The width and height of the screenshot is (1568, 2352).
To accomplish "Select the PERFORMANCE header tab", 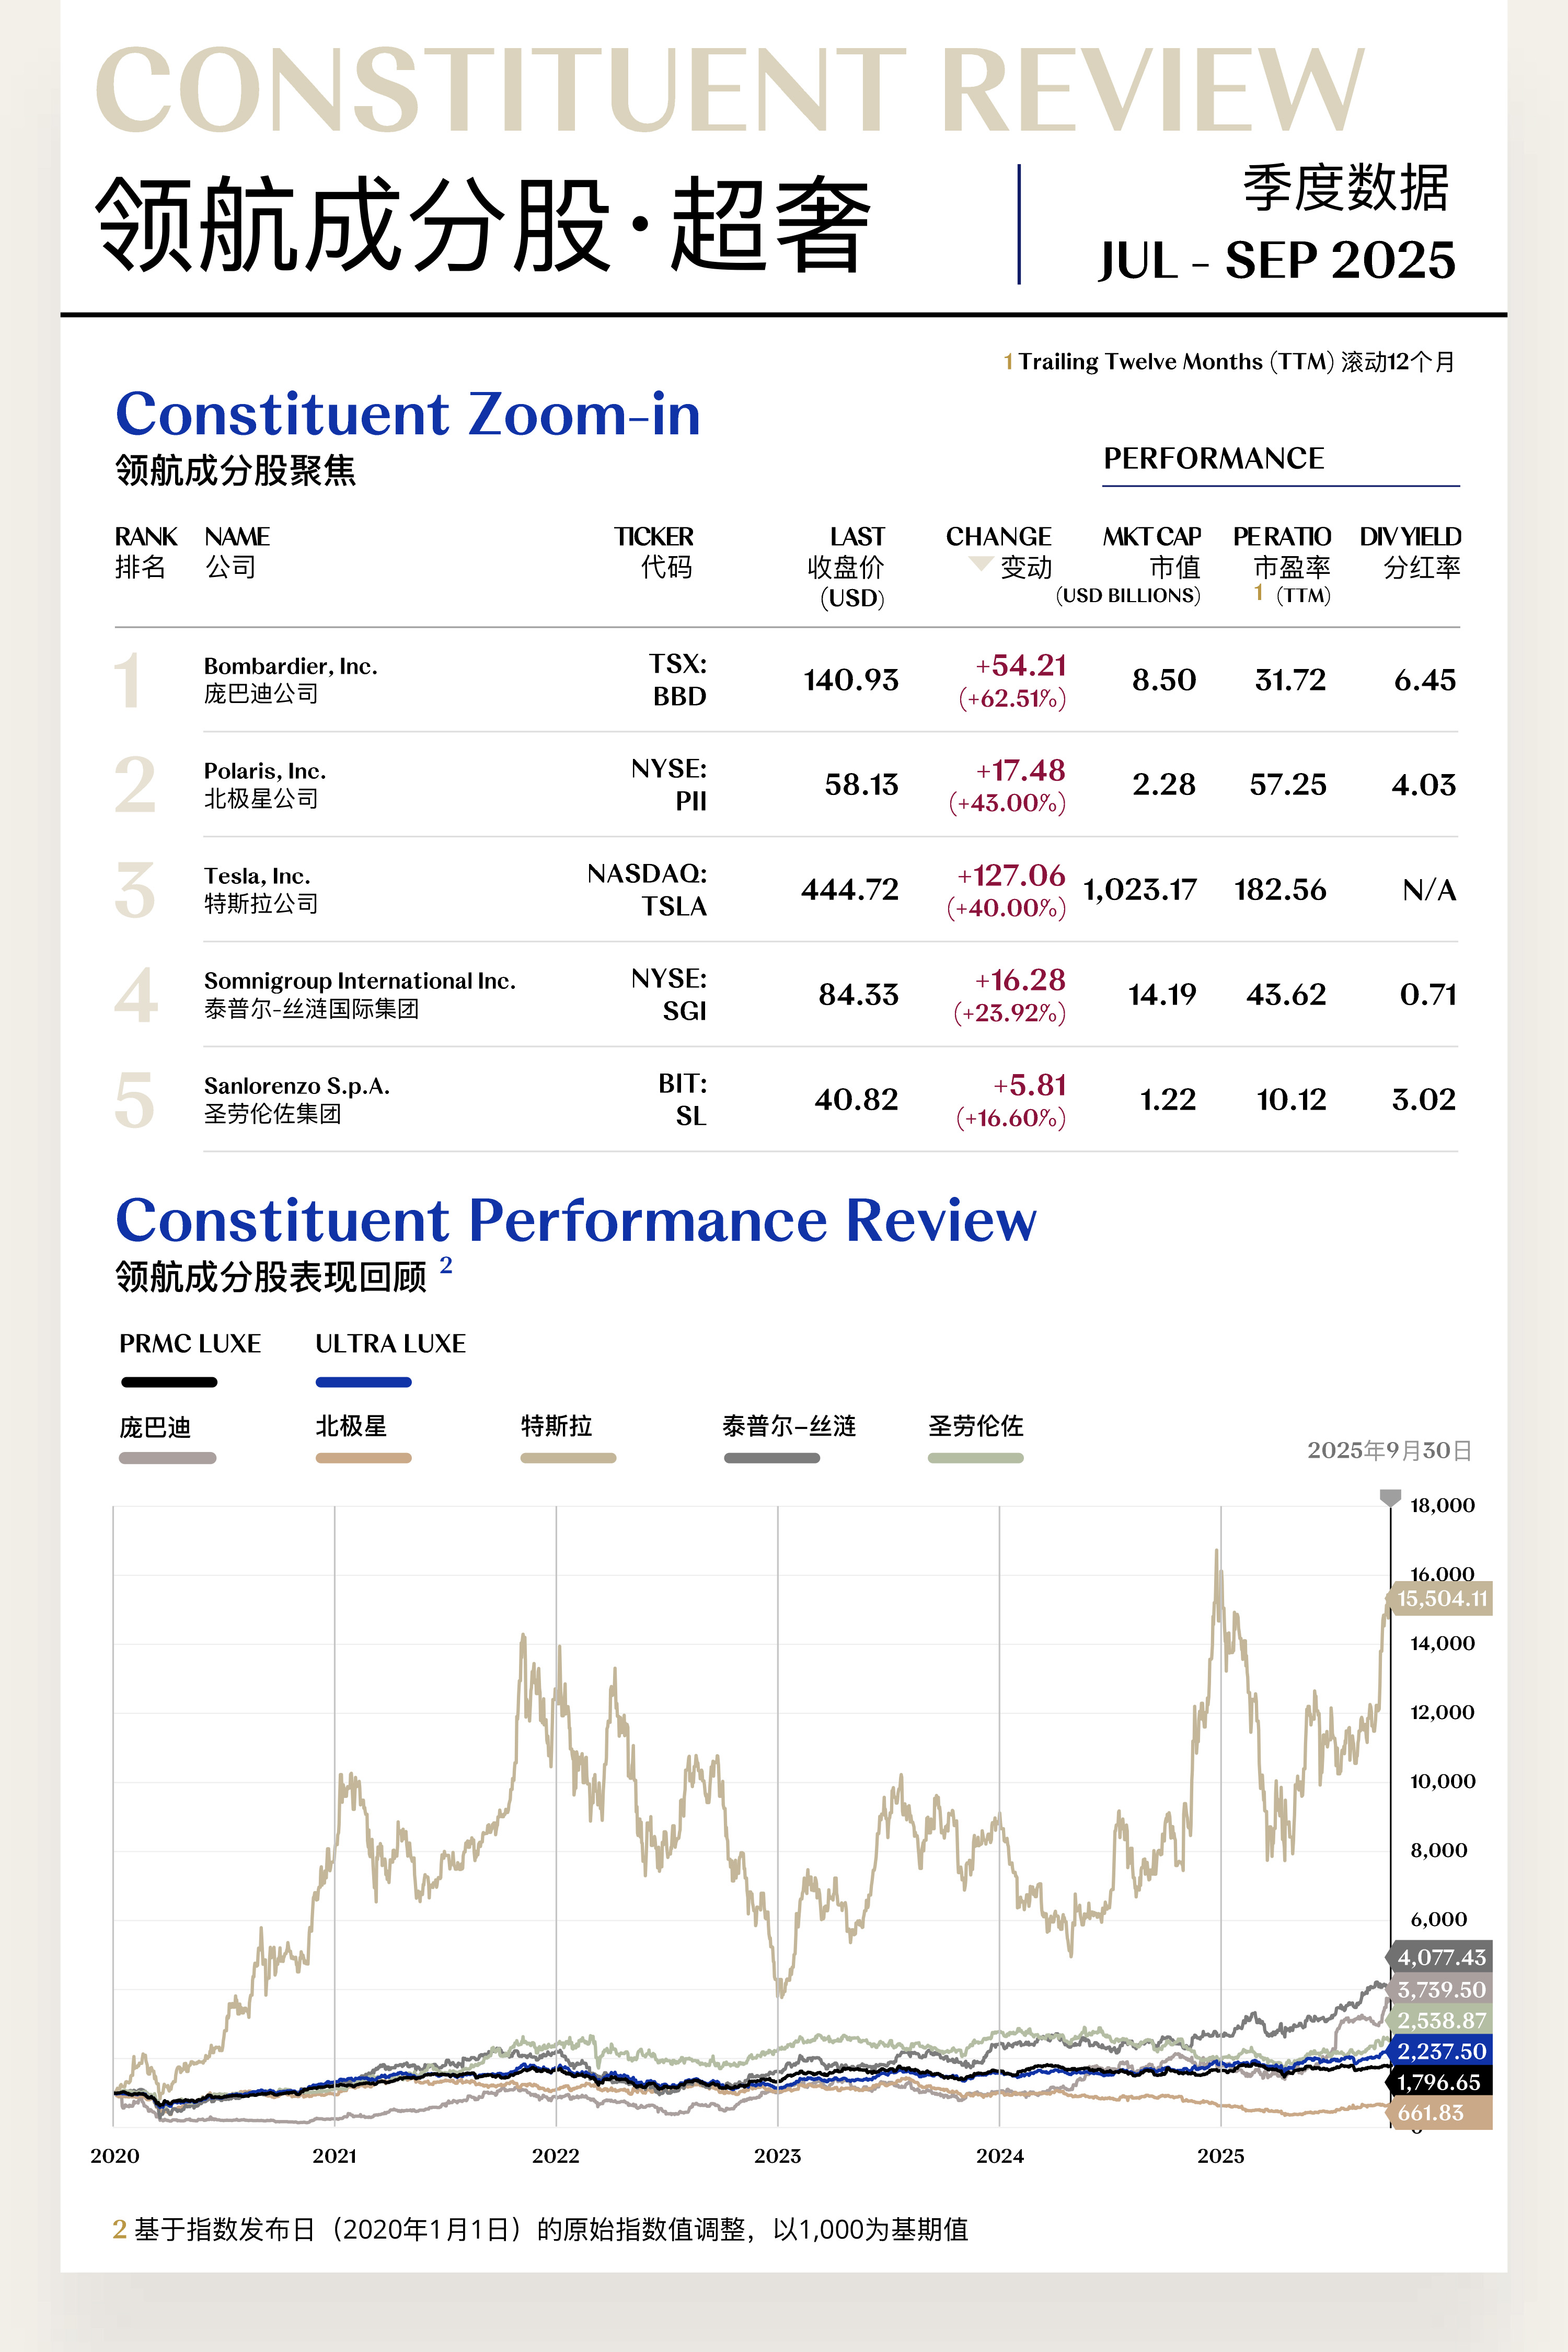I will (1213, 459).
